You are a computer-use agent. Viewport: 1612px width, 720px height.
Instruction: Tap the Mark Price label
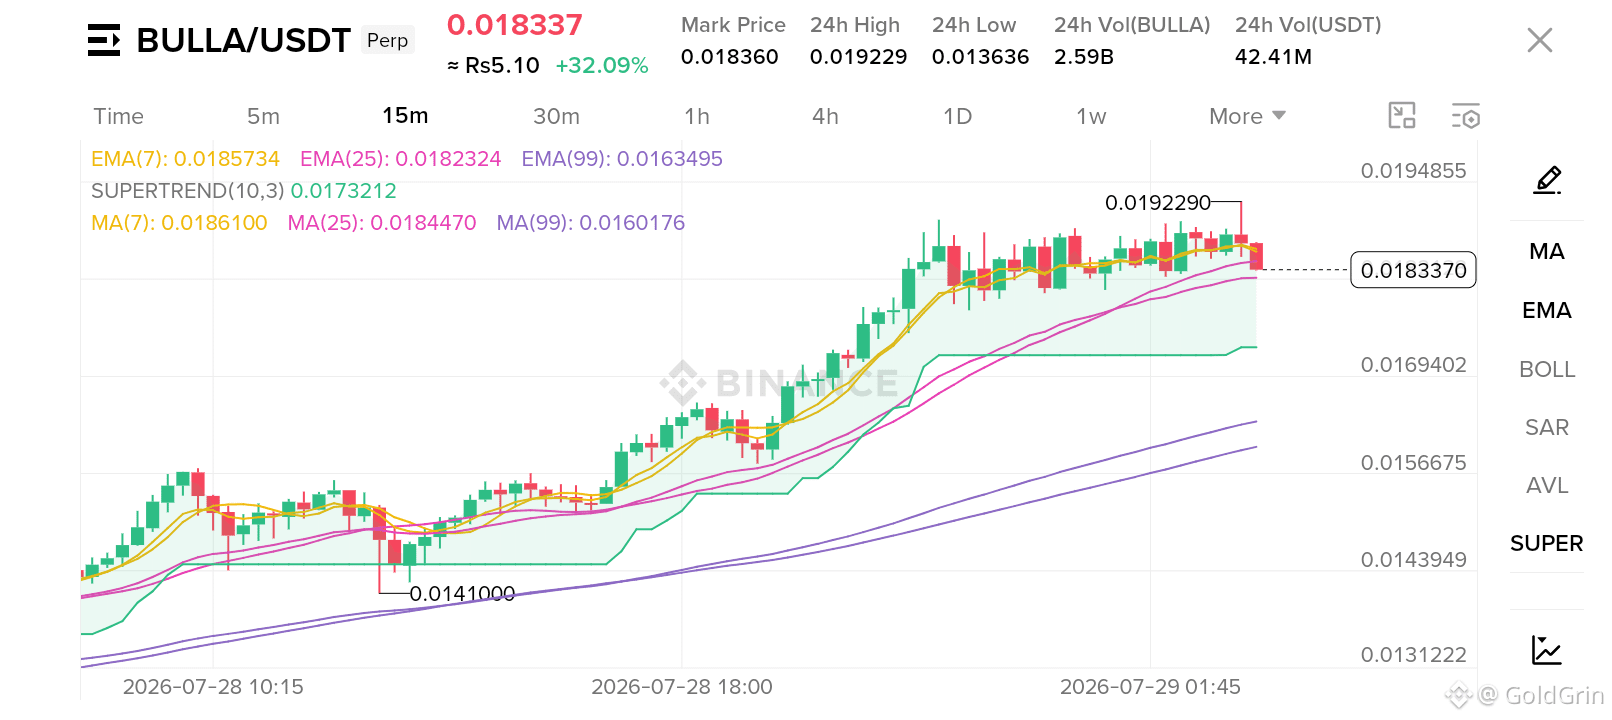(733, 25)
